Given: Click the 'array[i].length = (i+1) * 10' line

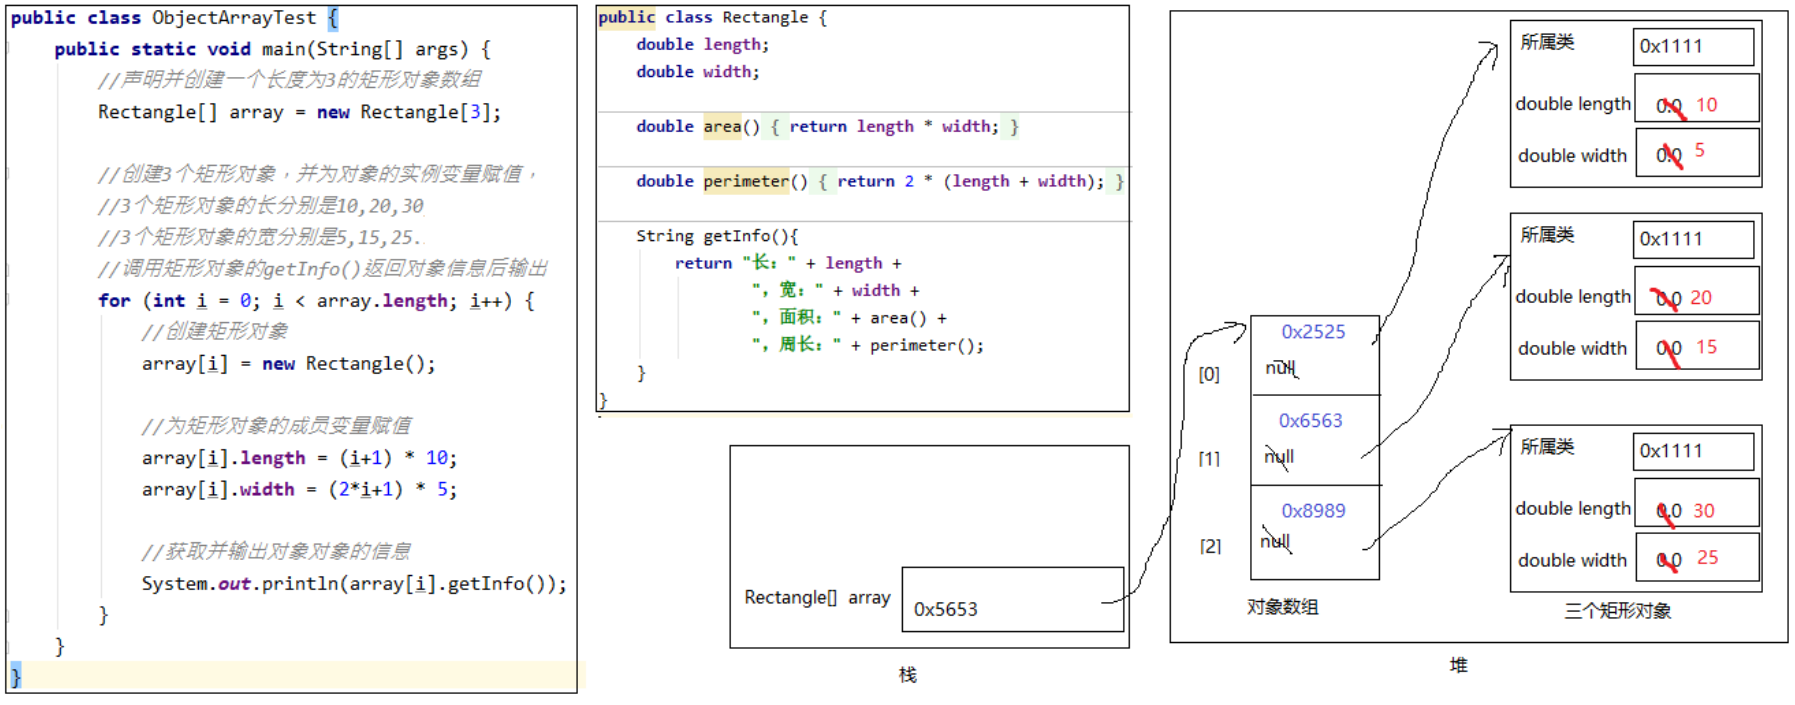Looking at the screenshot, I should pos(299,458).
